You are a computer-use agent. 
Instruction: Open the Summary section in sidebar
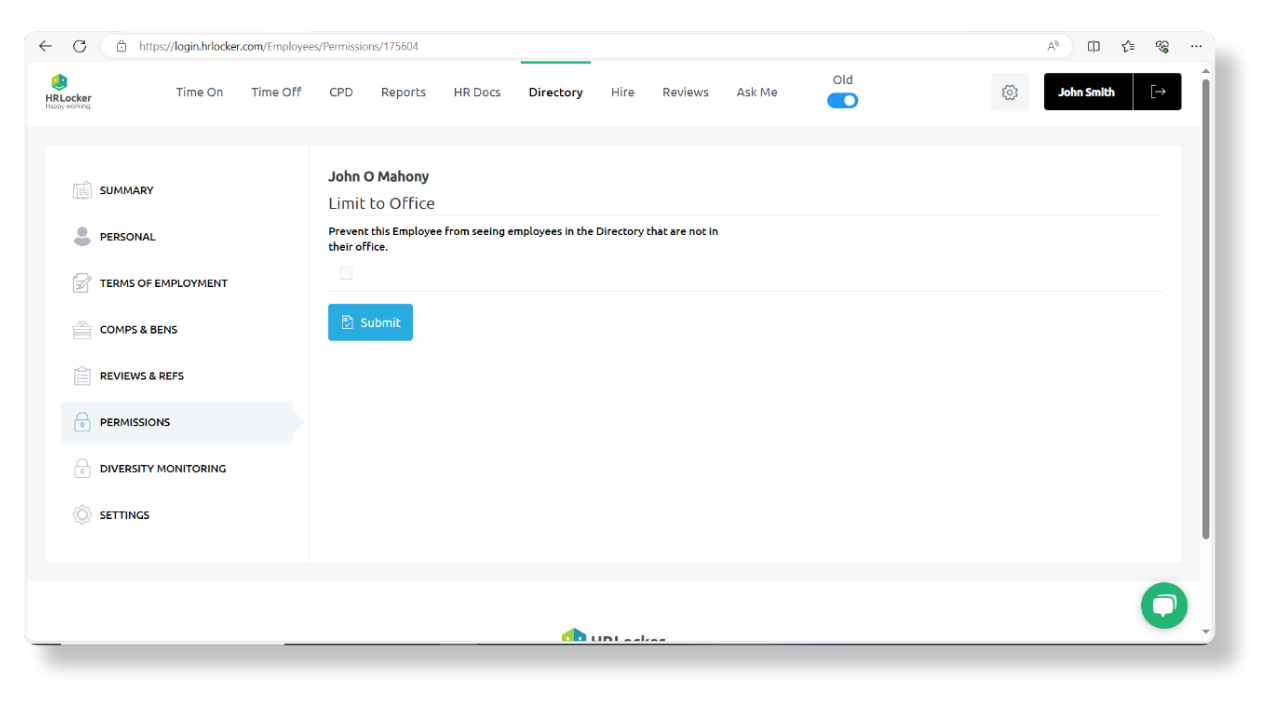(x=126, y=190)
